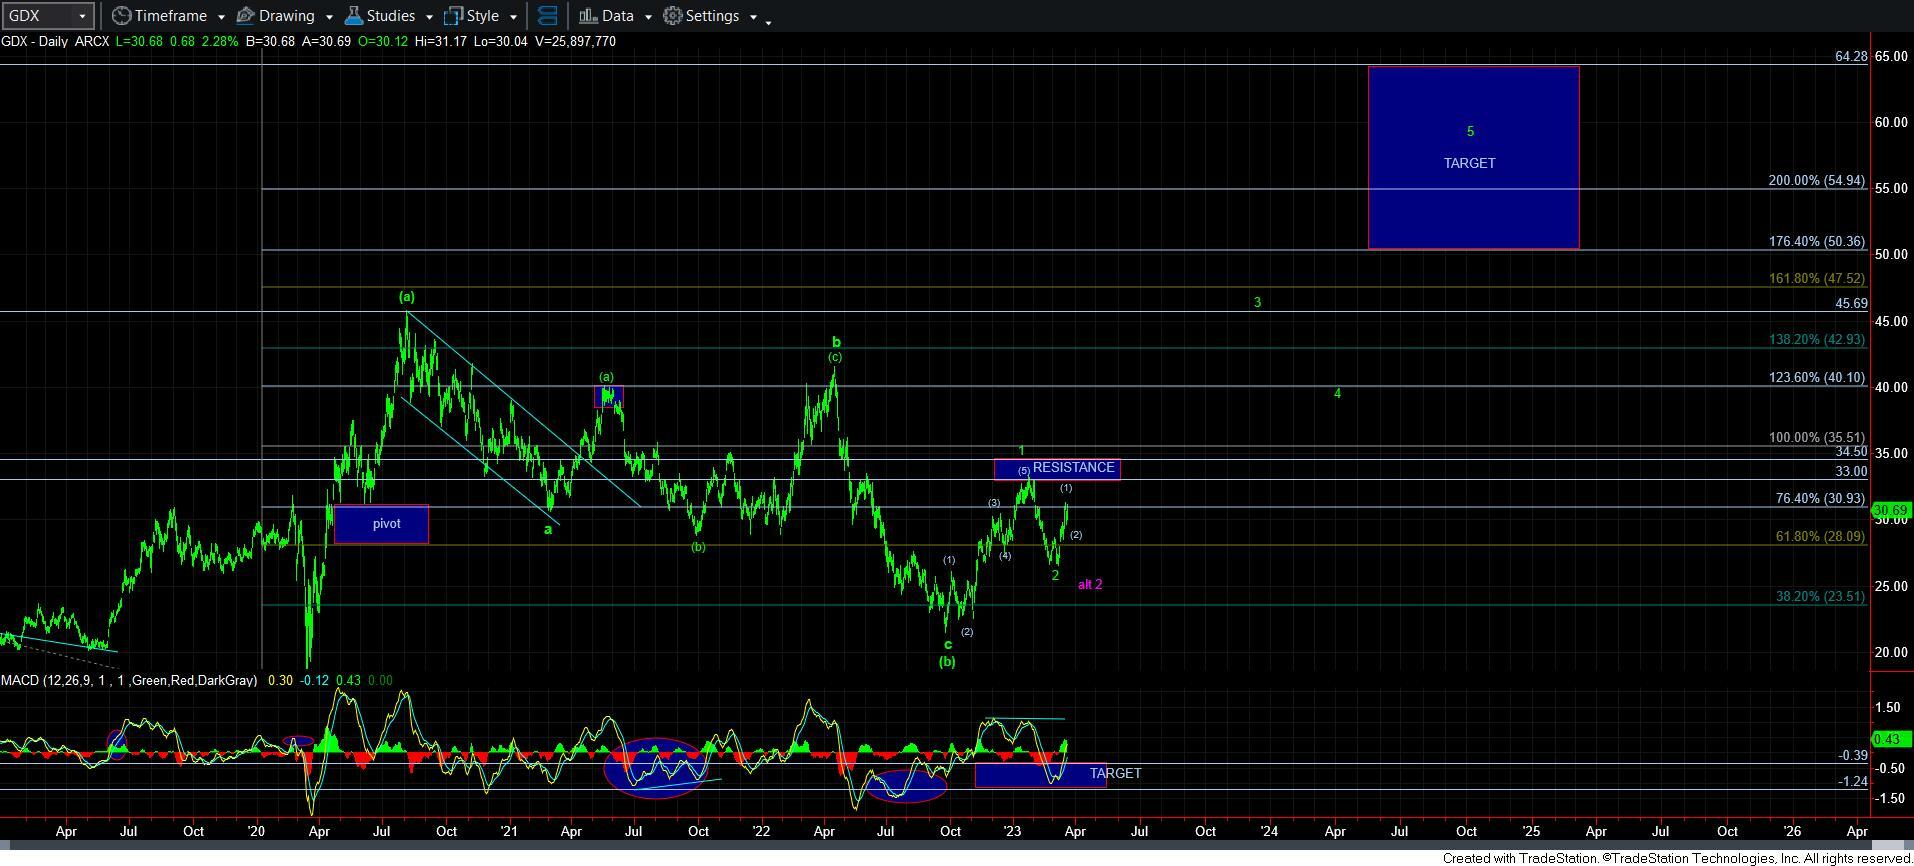
Task: Click the "'20" year label on time axis
Action: [x=255, y=831]
